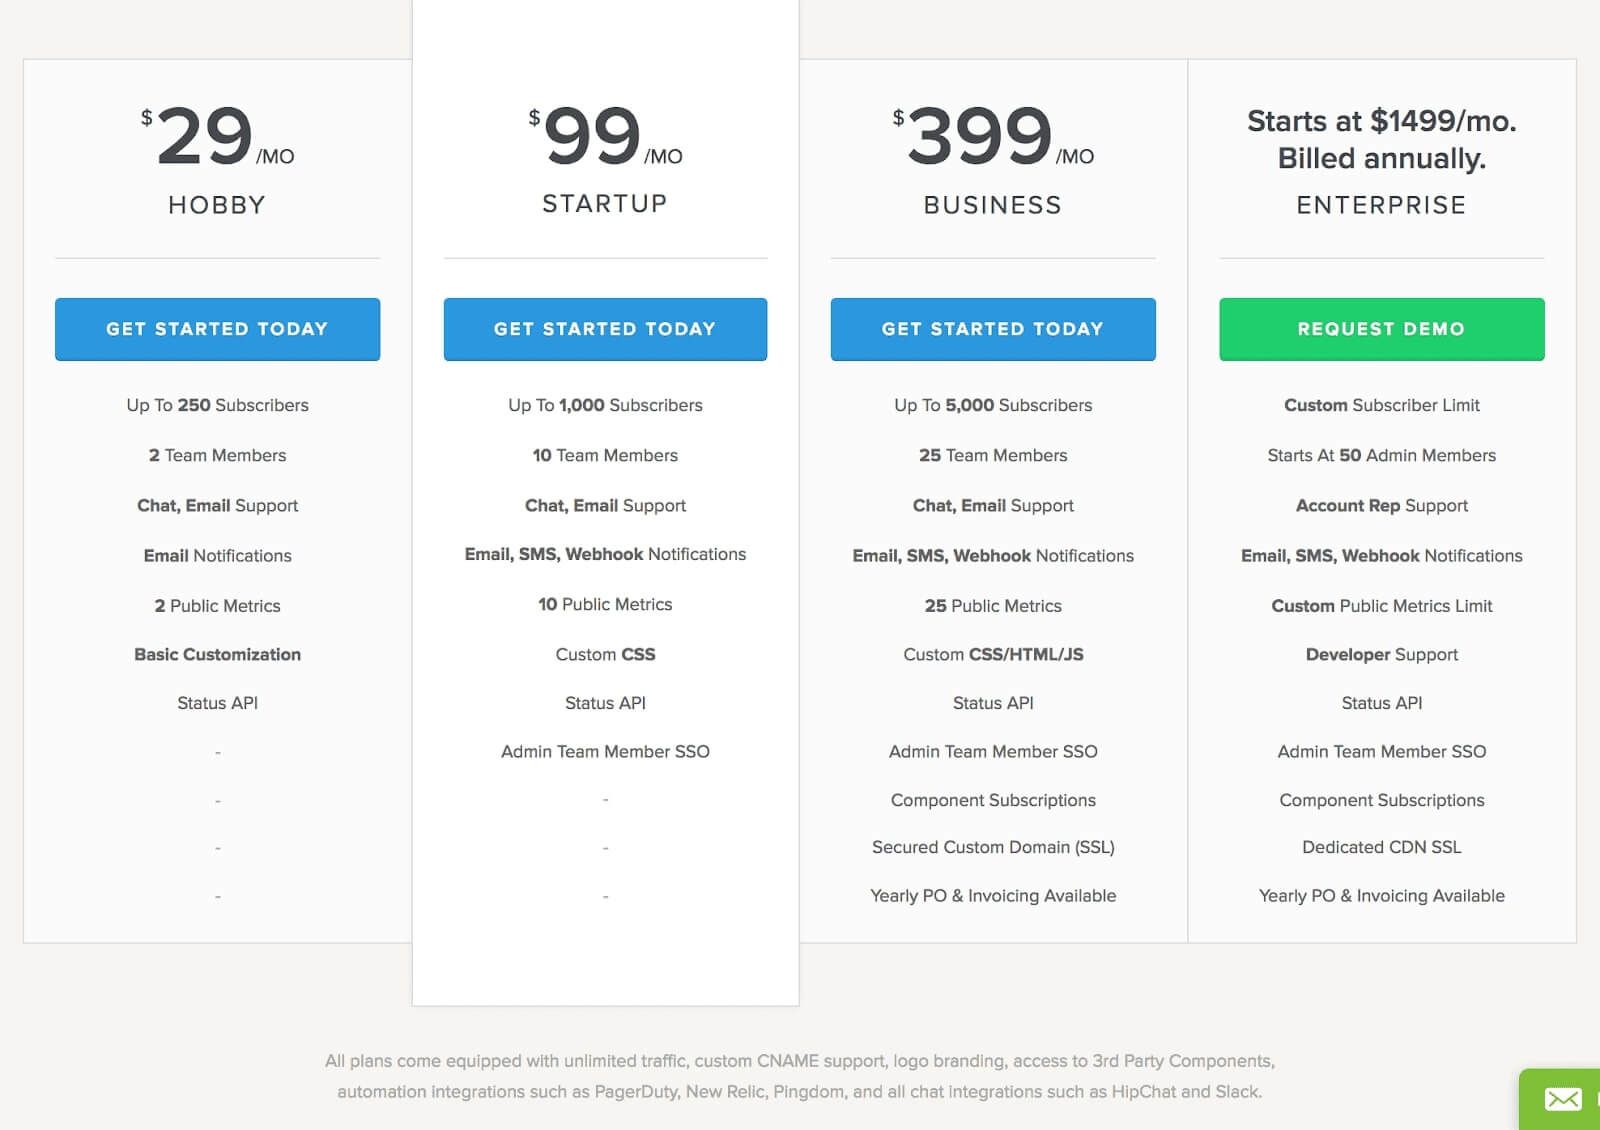Click Get Started Today under Hobby plan
Image resolution: width=1600 pixels, height=1130 pixels.
pos(217,329)
